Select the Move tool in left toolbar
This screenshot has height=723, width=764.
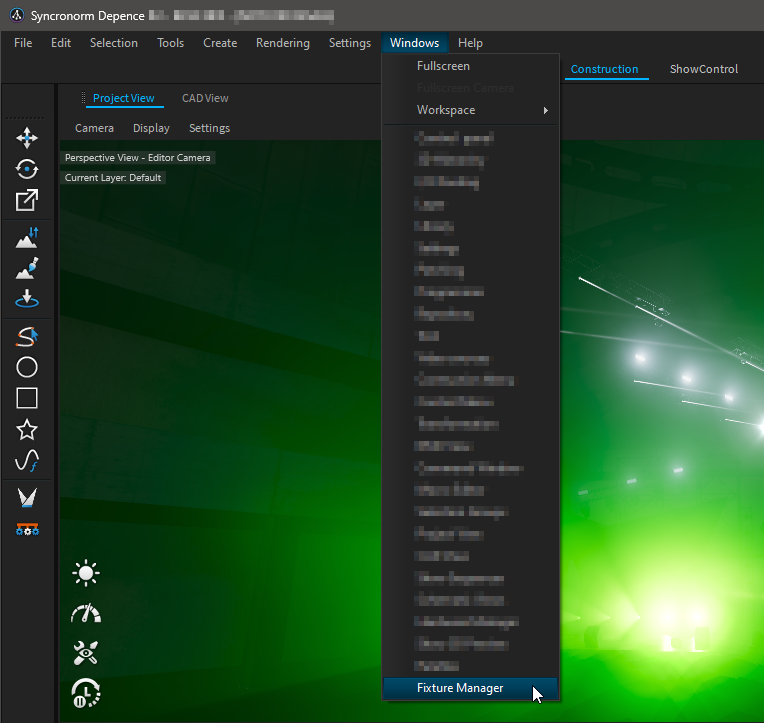(x=27, y=138)
